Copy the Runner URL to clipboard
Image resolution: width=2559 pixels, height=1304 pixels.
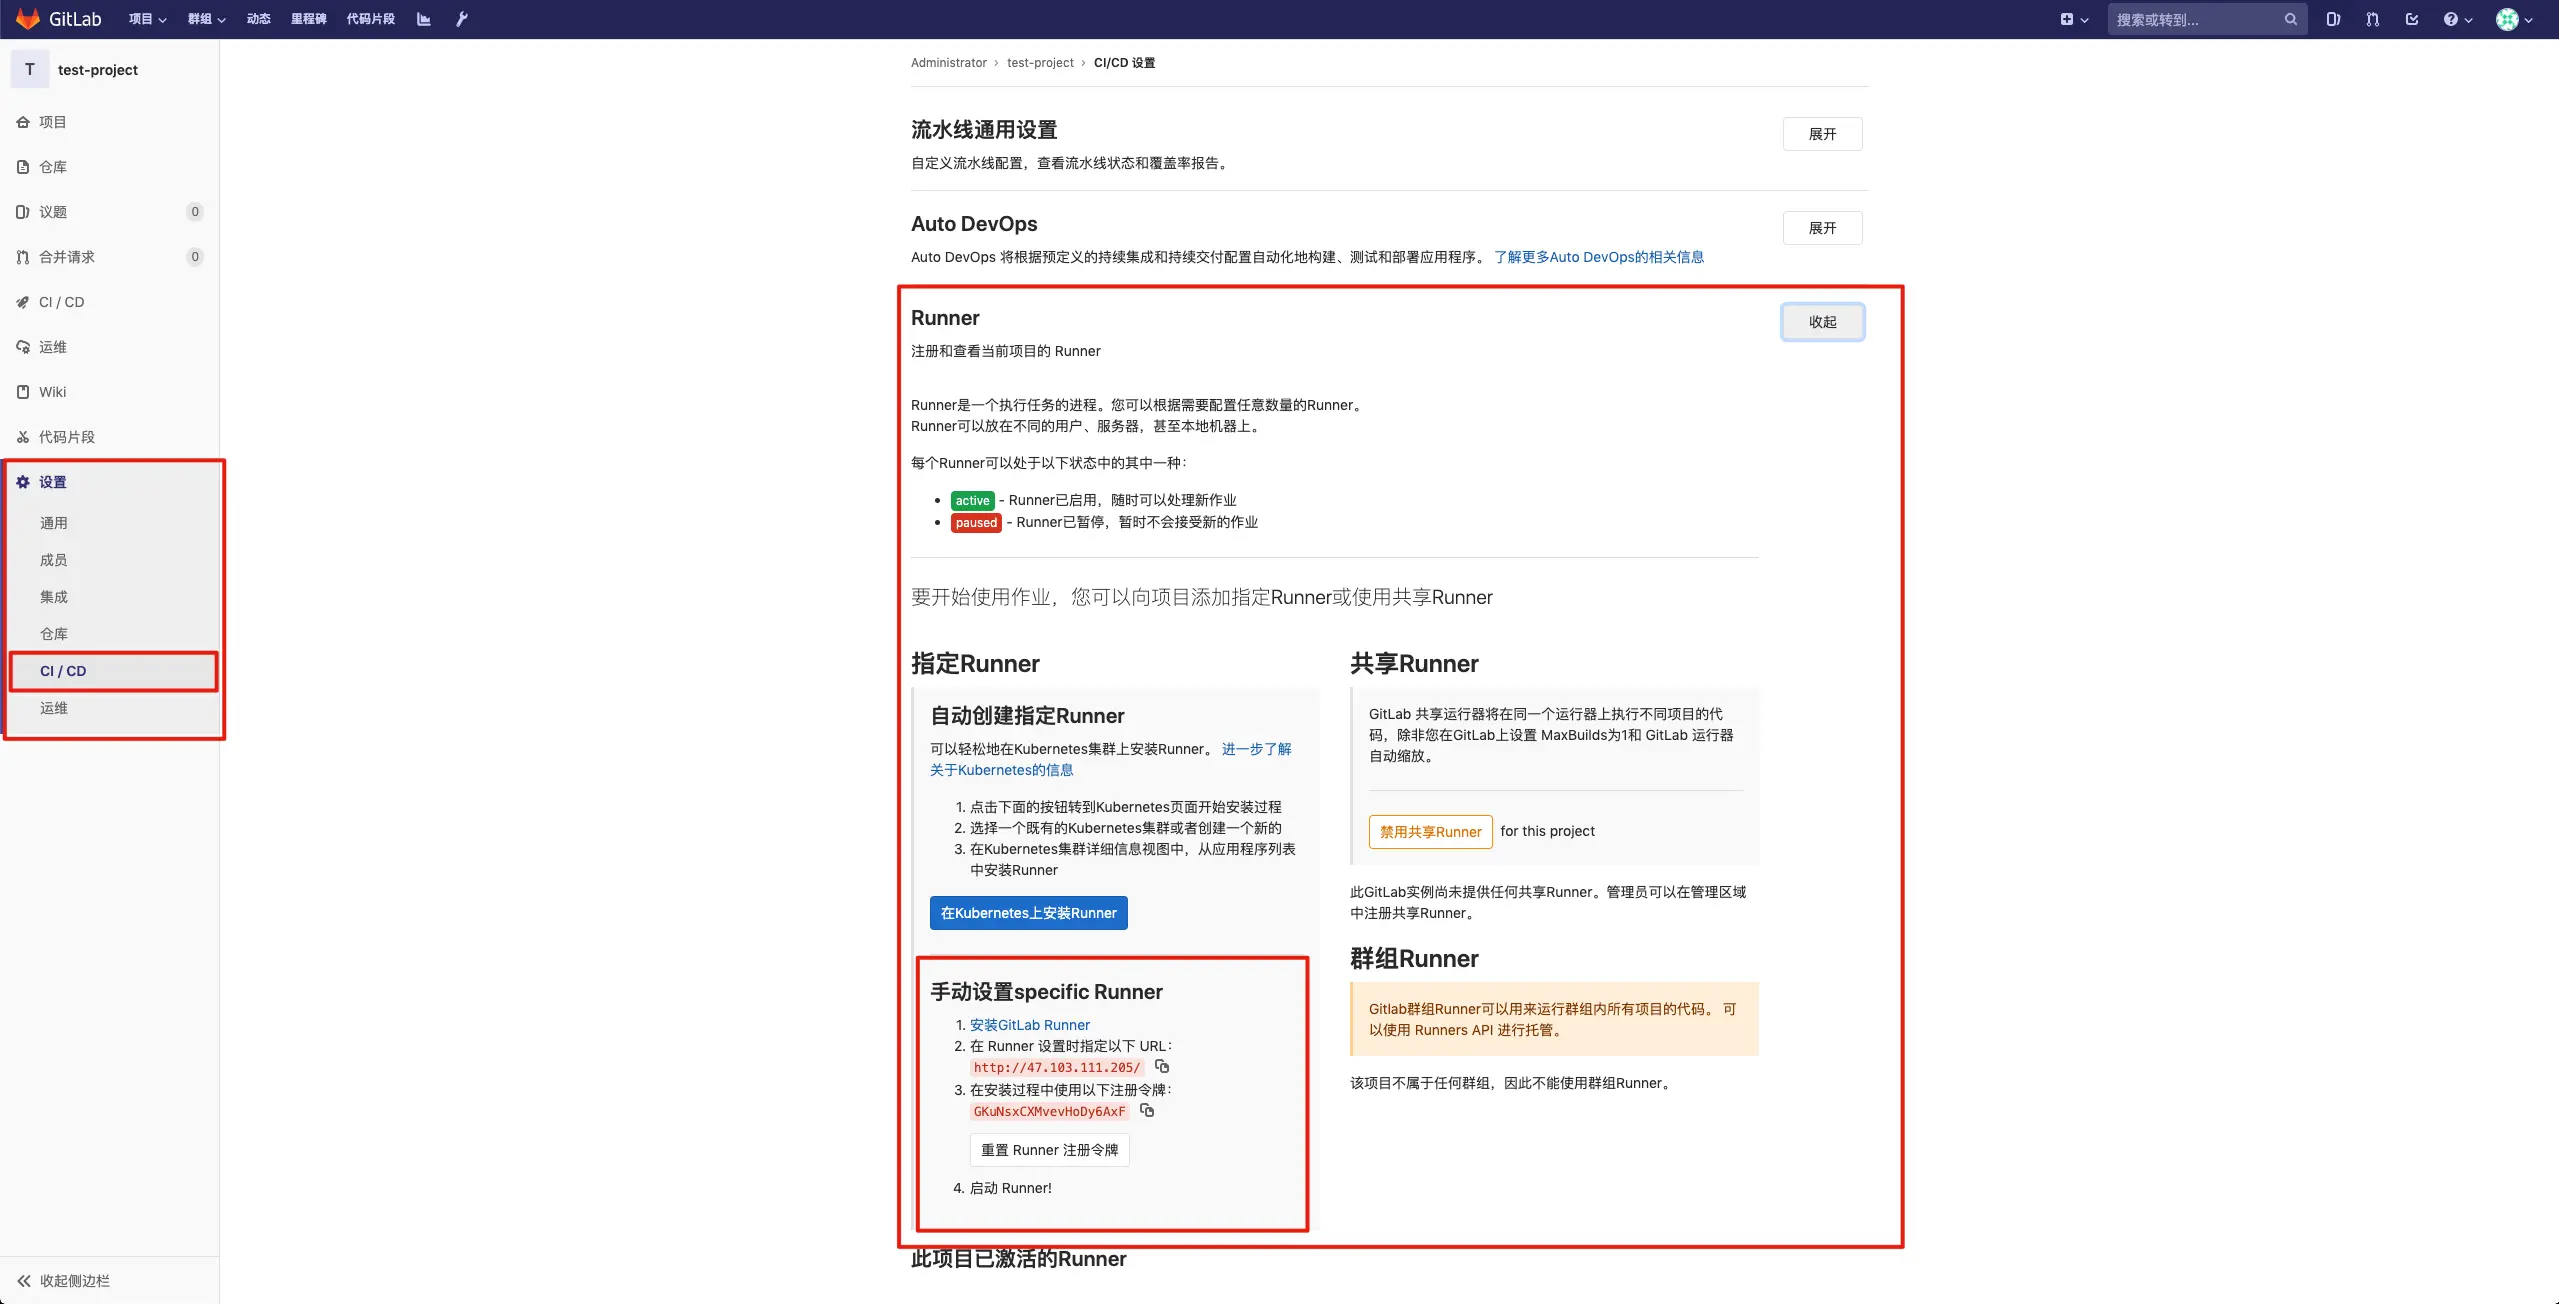[1162, 1067]
